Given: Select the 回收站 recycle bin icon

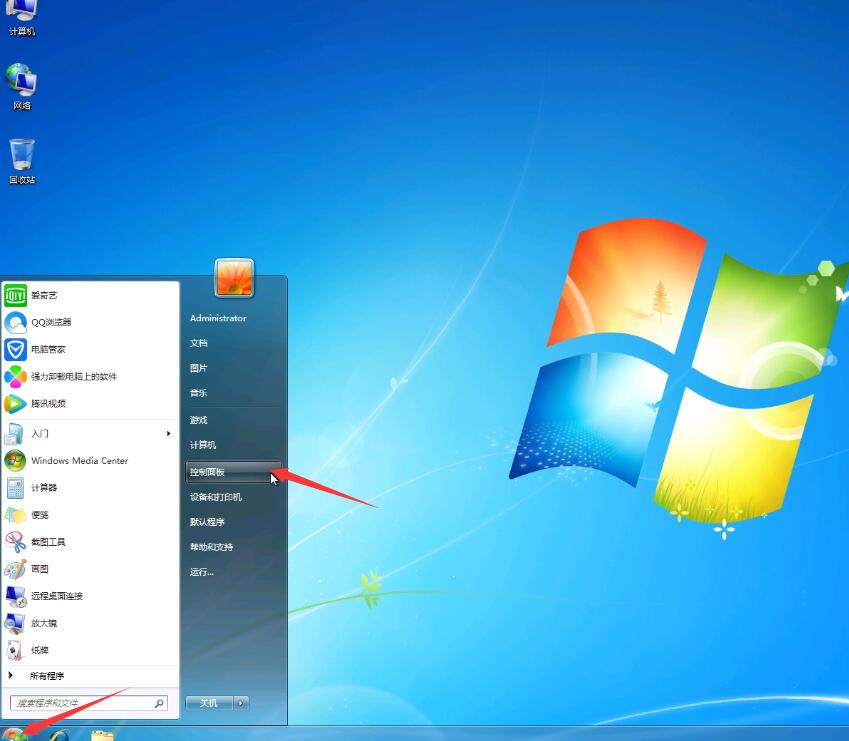Looking at the screenshot, I should pos(22,161).
